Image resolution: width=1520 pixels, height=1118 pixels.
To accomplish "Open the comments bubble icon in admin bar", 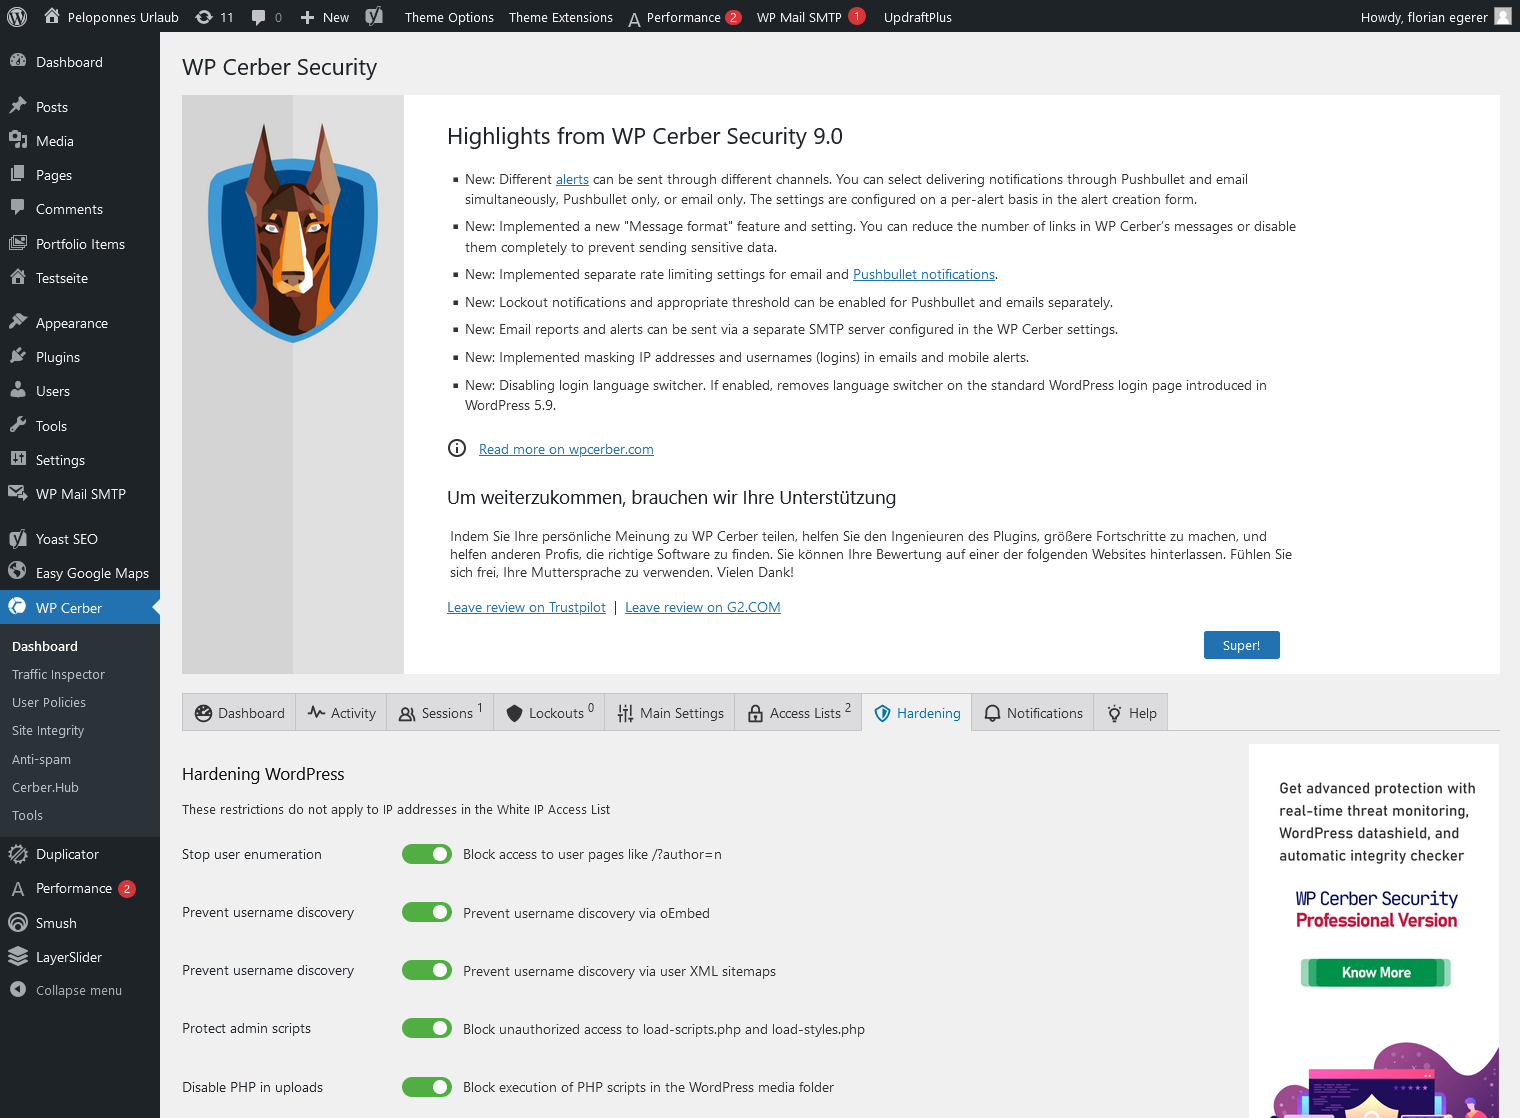I will tap(259, 17).
